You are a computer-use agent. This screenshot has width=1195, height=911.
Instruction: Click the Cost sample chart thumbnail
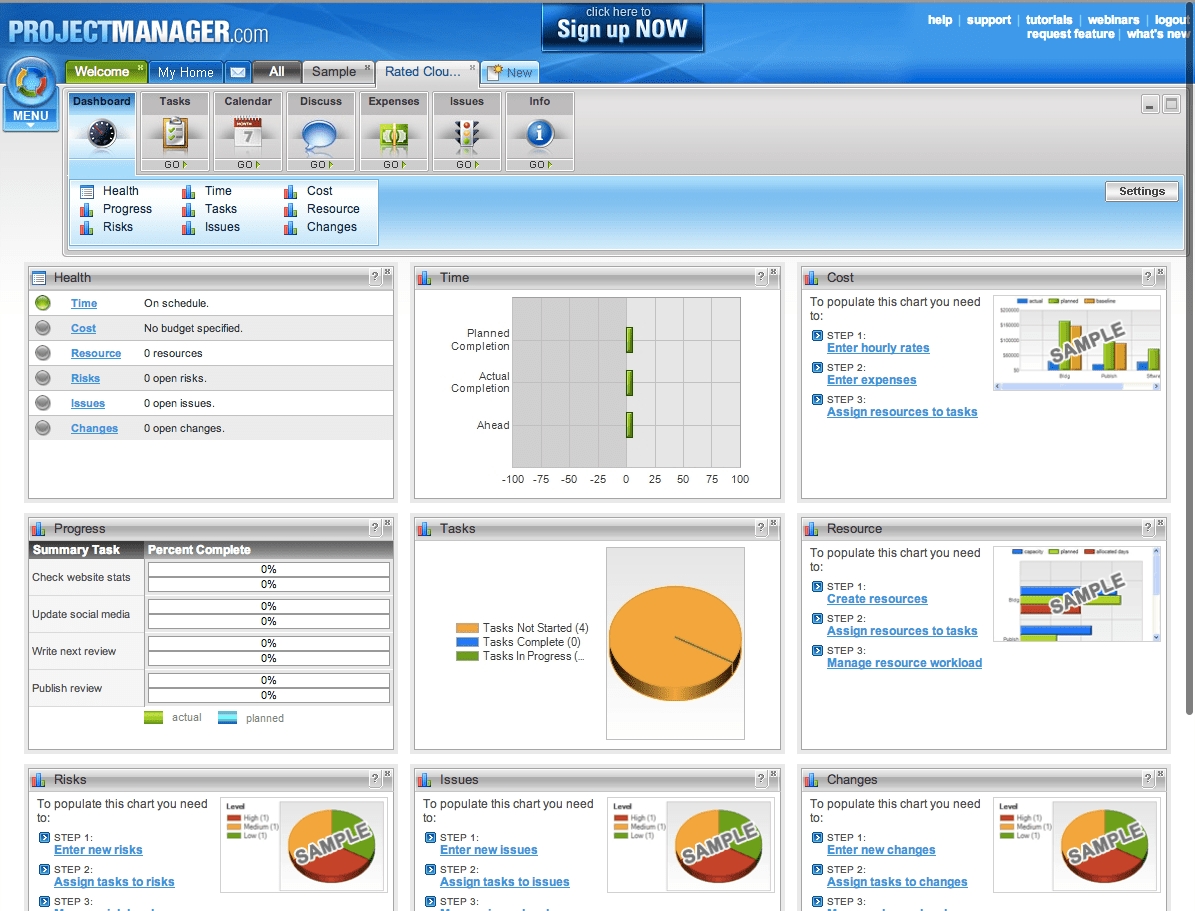(x=1077, y=343)
